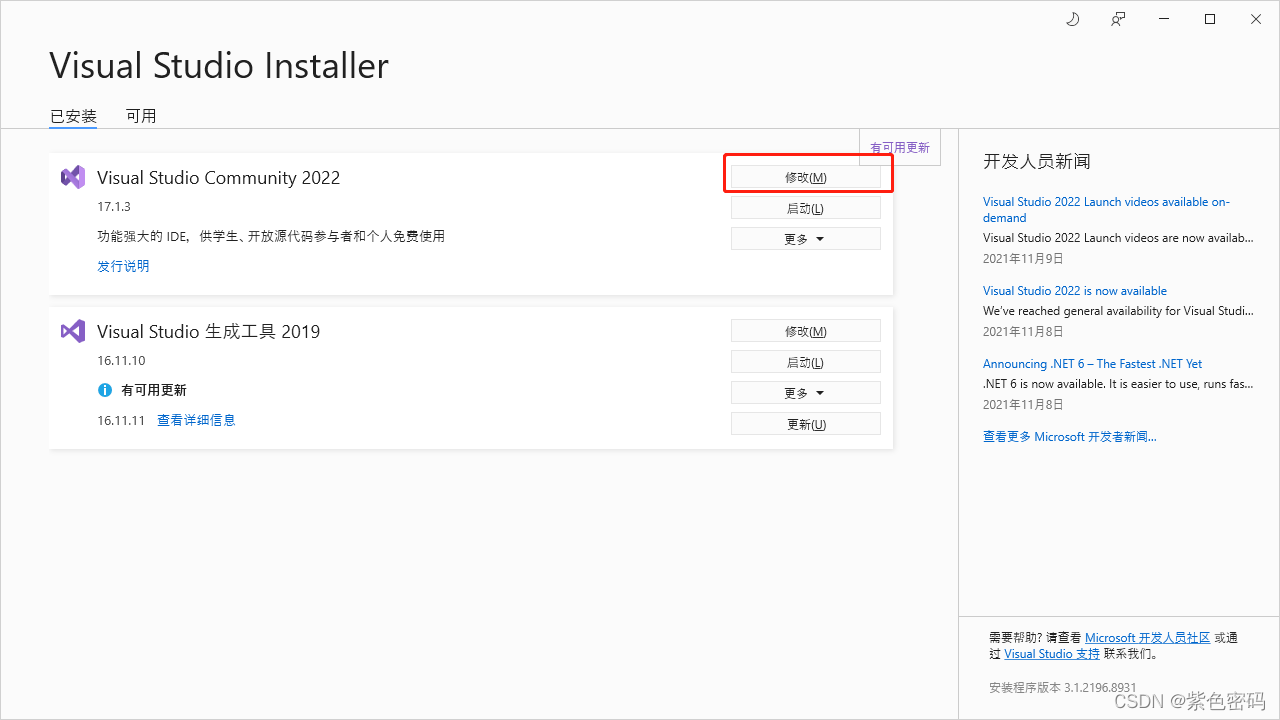Click 修改 for Build Tools 2019
The image size is (1280, 720).
click(805, 331)
